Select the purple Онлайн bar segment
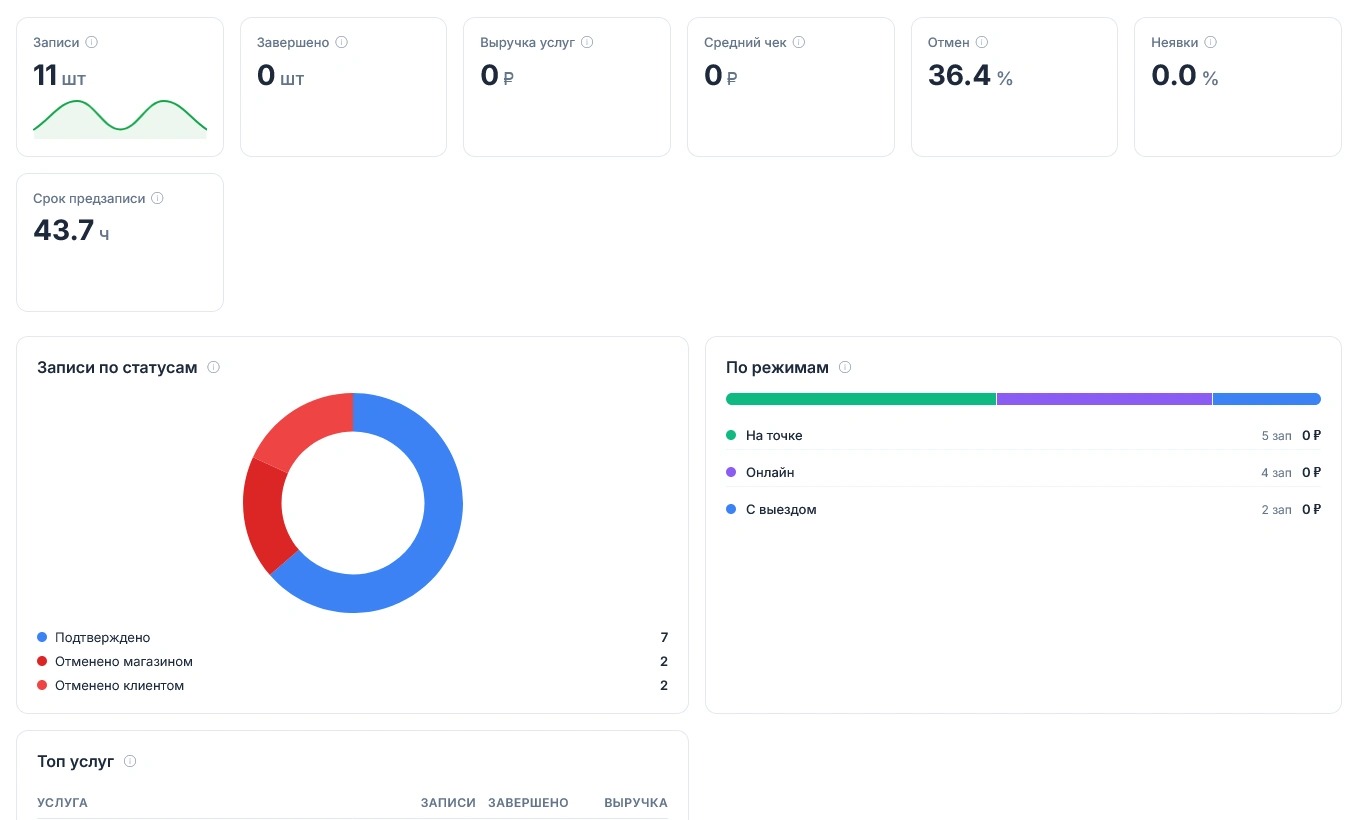This screenshot has height=820, width=1358. tap(1104, 399)
